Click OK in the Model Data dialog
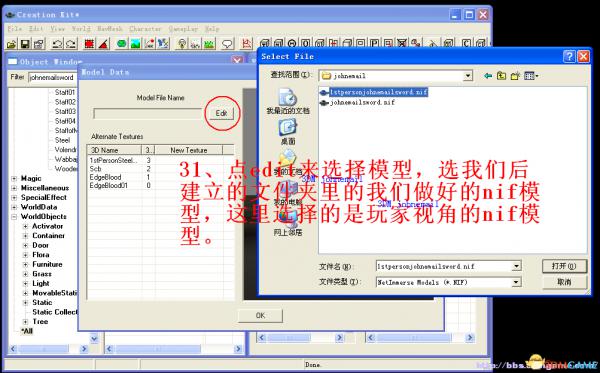The image size is (600, 373). pos(260,316)
